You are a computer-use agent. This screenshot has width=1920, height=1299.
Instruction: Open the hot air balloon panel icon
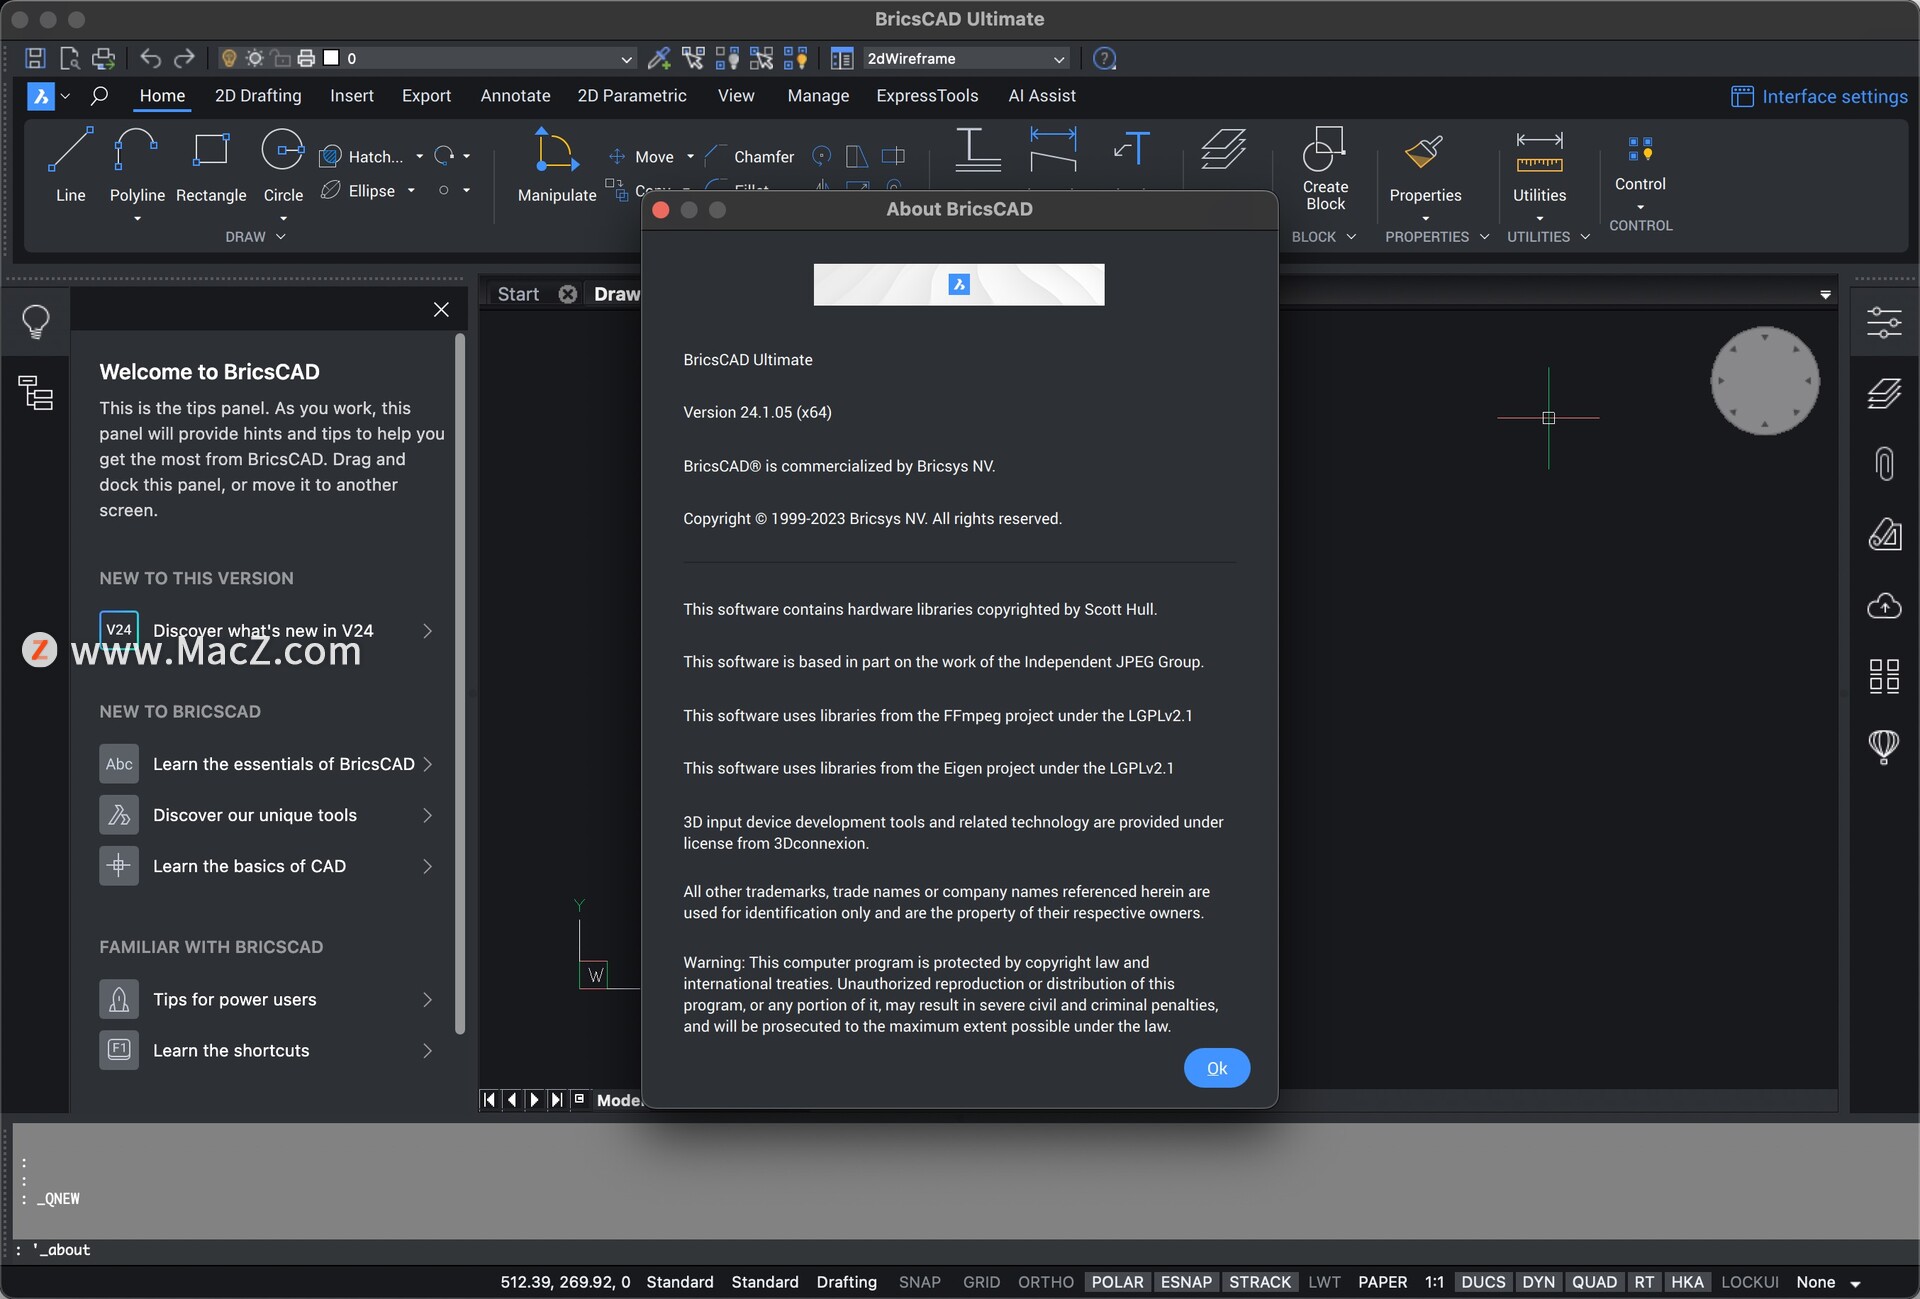(1884, 746)
